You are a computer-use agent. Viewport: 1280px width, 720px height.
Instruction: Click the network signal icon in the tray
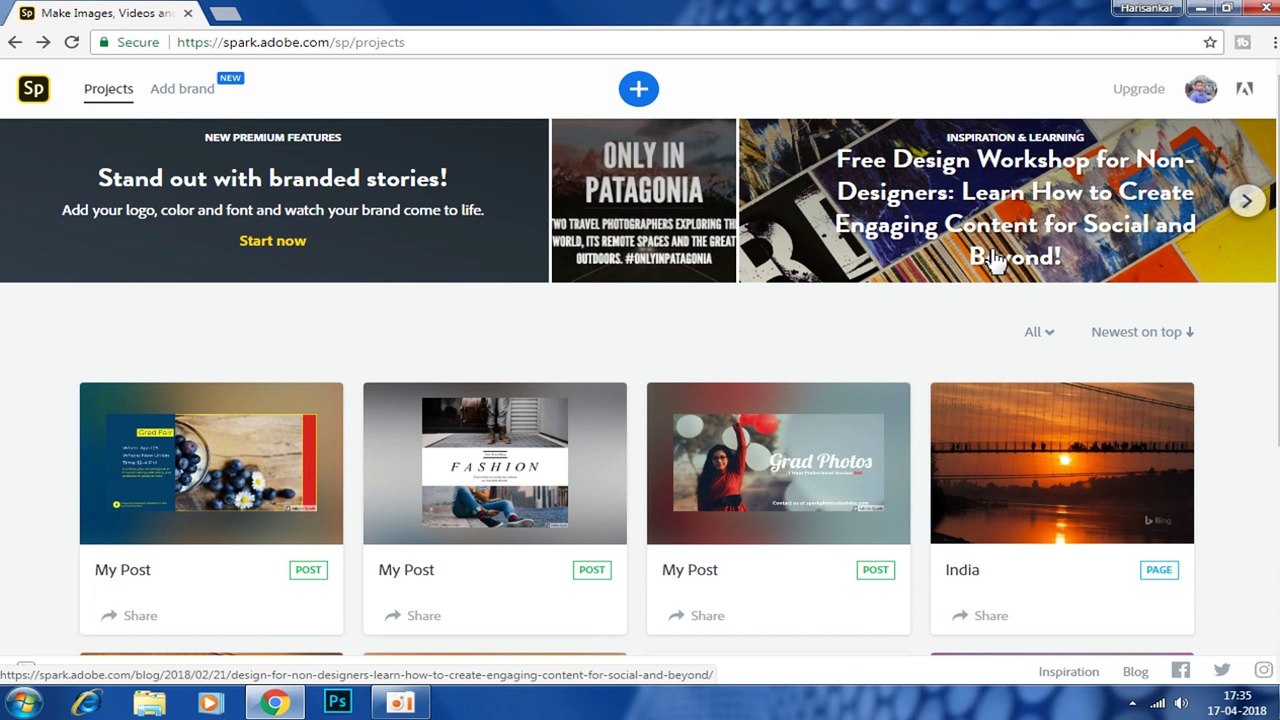pos(1158,703)
